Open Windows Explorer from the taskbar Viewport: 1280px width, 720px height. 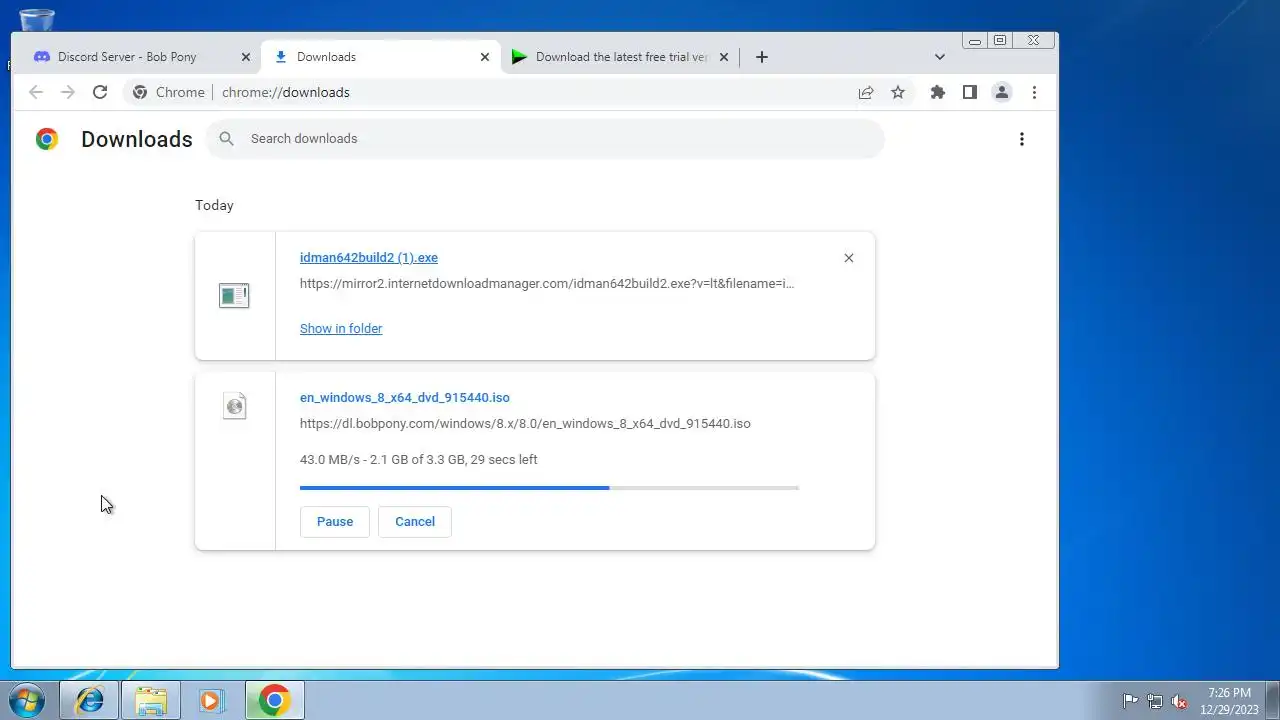click(x=151, y=700)
